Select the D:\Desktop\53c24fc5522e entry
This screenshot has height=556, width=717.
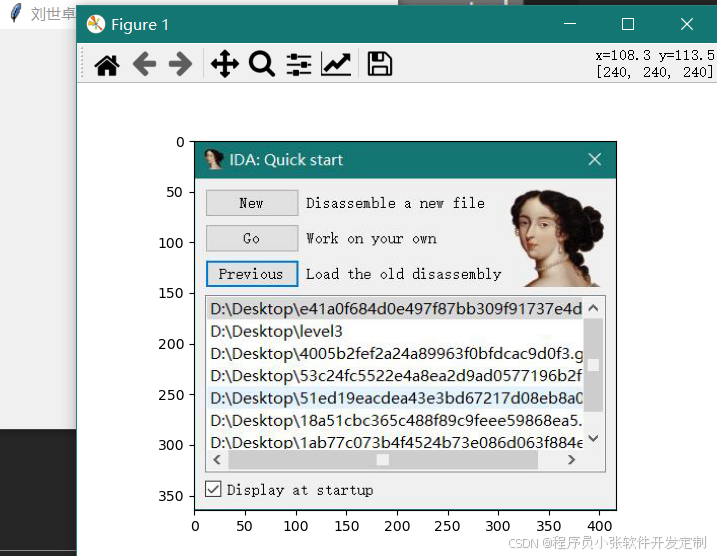395,375
